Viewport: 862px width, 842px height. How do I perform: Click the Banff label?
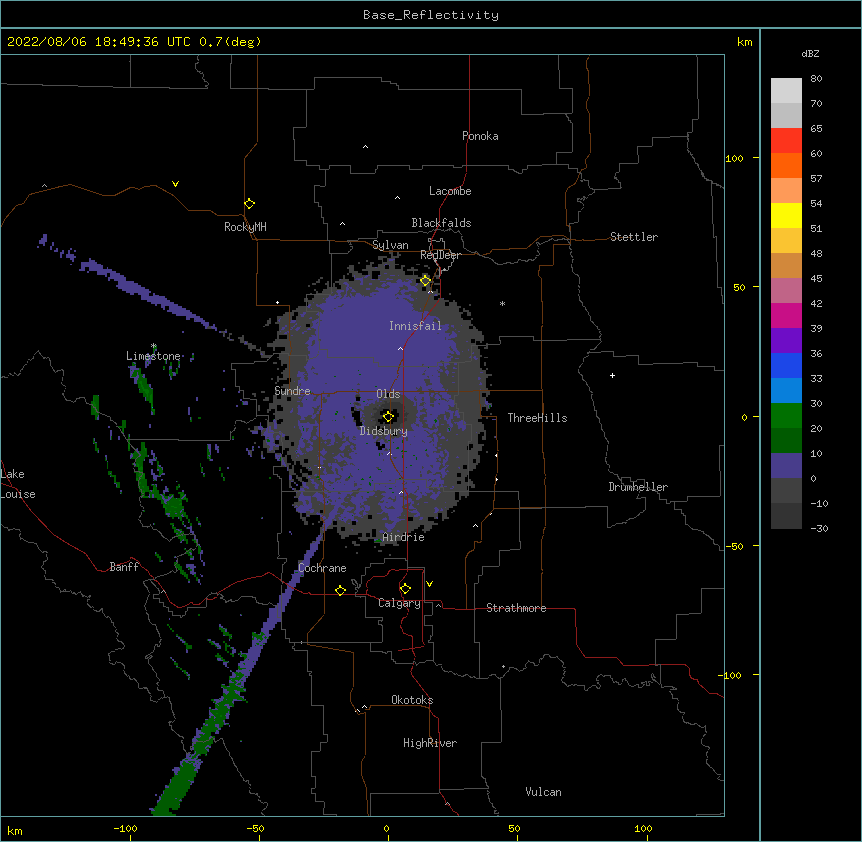pos(124,567)
